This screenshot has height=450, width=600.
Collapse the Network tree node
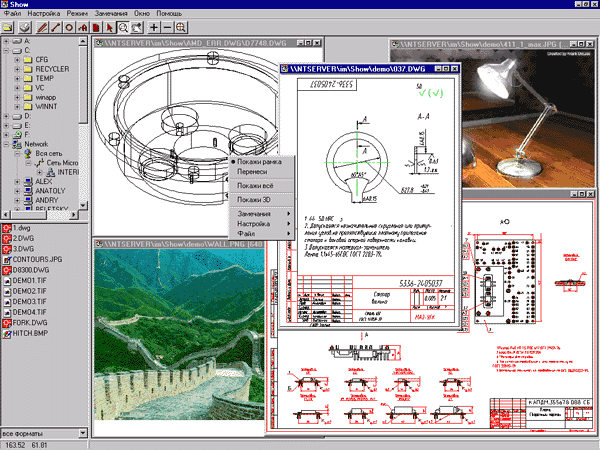(x=6, y=145)
